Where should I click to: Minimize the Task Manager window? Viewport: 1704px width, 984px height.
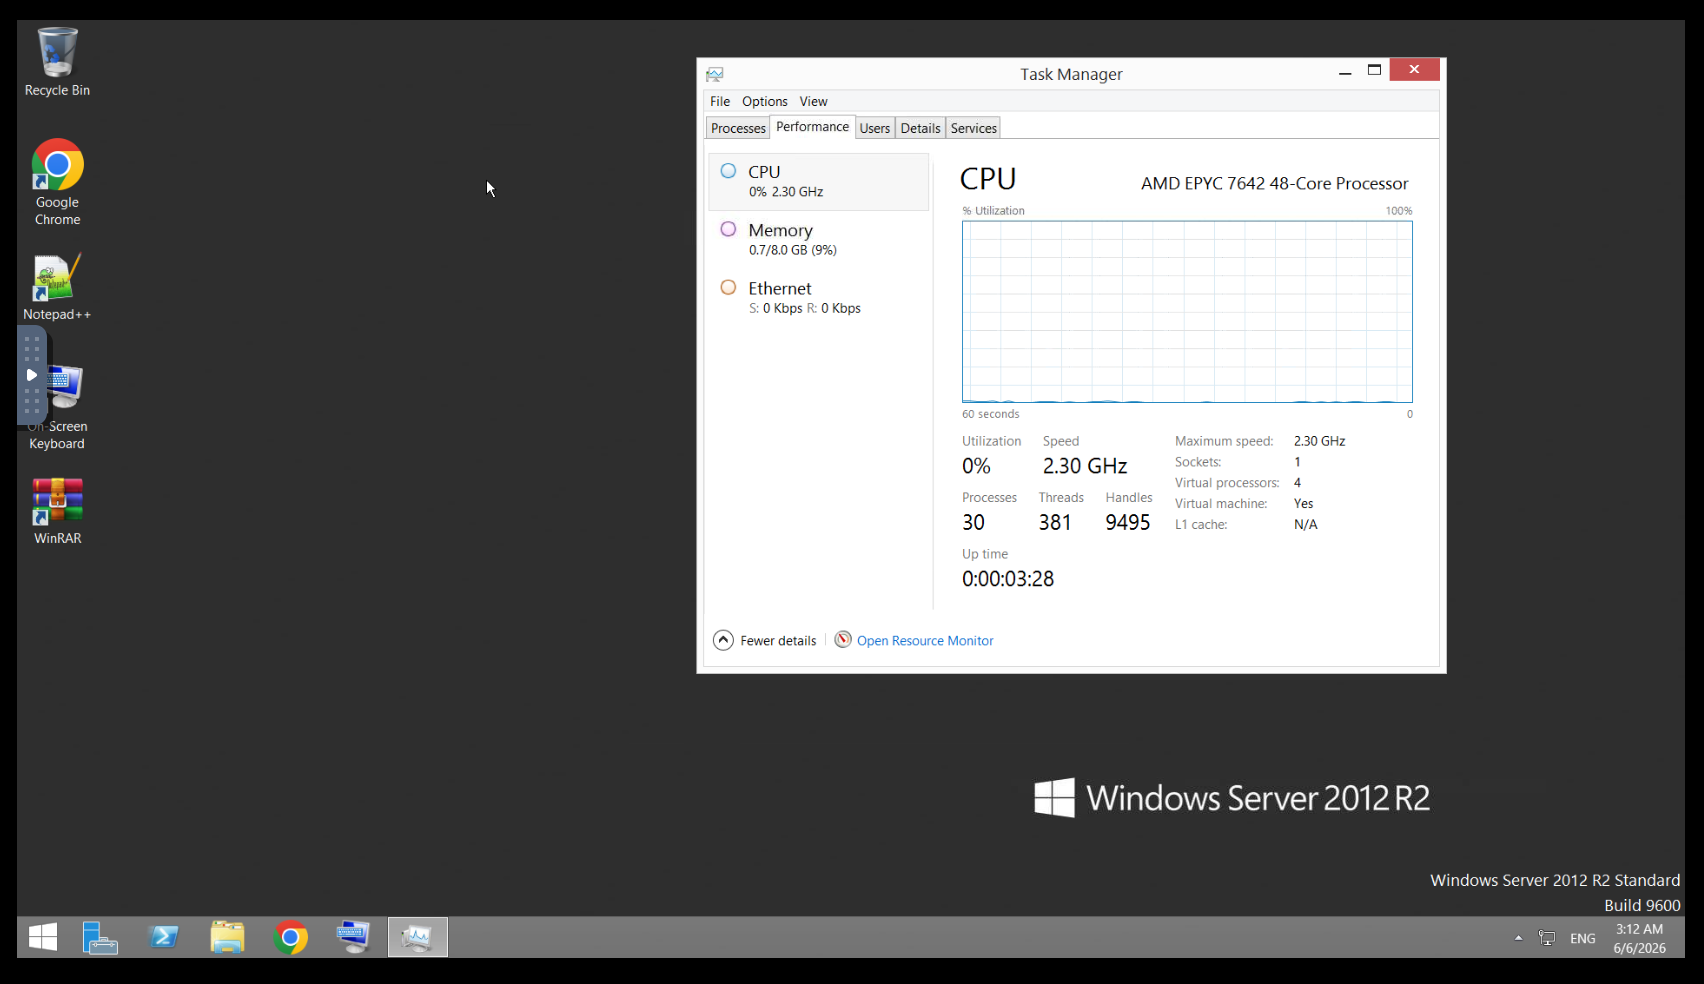1345,70
